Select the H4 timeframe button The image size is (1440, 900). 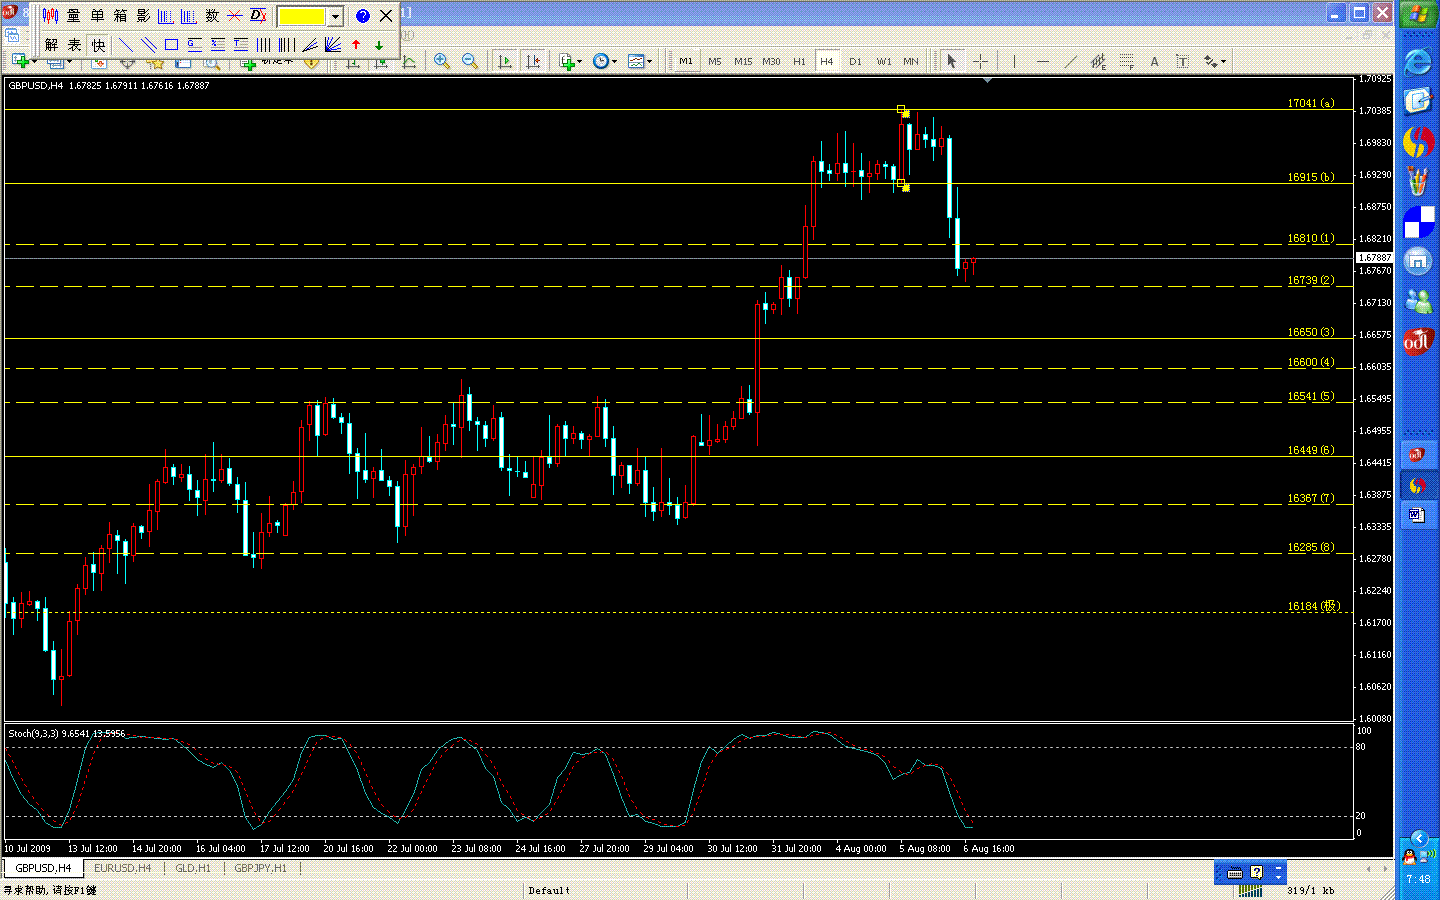(827, 61)
